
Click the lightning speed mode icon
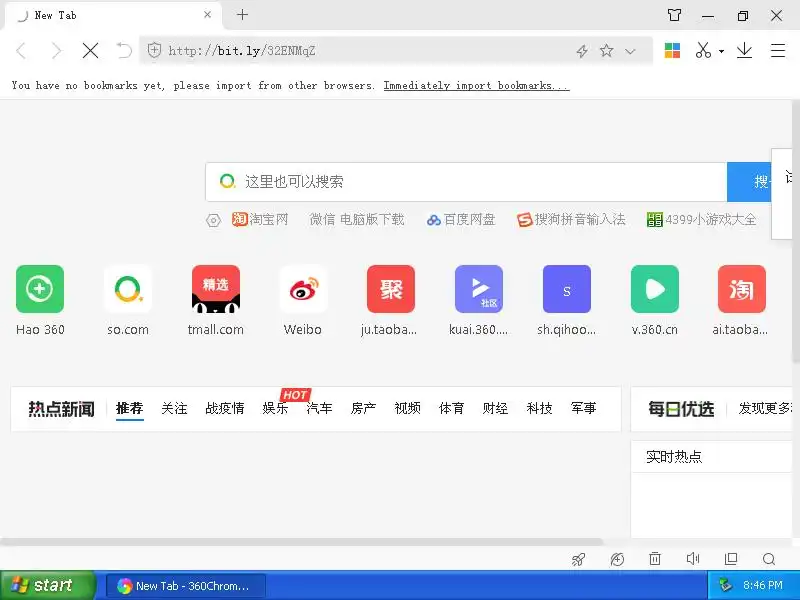[x=582, y=51]
